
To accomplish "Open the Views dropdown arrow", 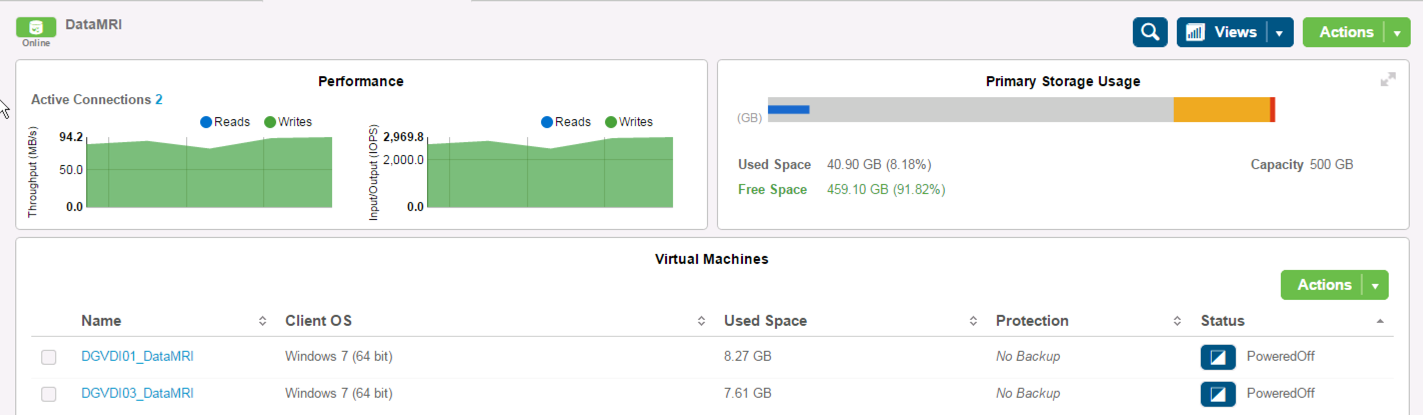I will point(1279,33).
